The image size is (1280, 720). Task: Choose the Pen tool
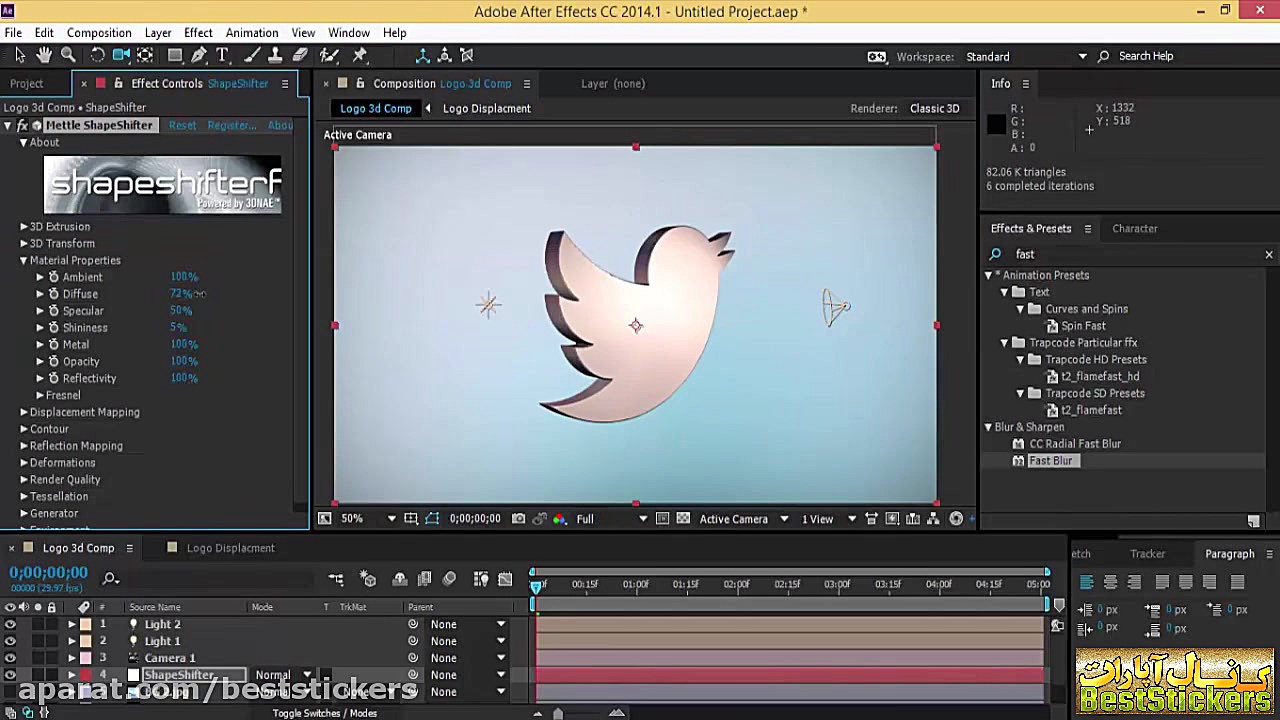pyautogui.click(x=199, y=56)
